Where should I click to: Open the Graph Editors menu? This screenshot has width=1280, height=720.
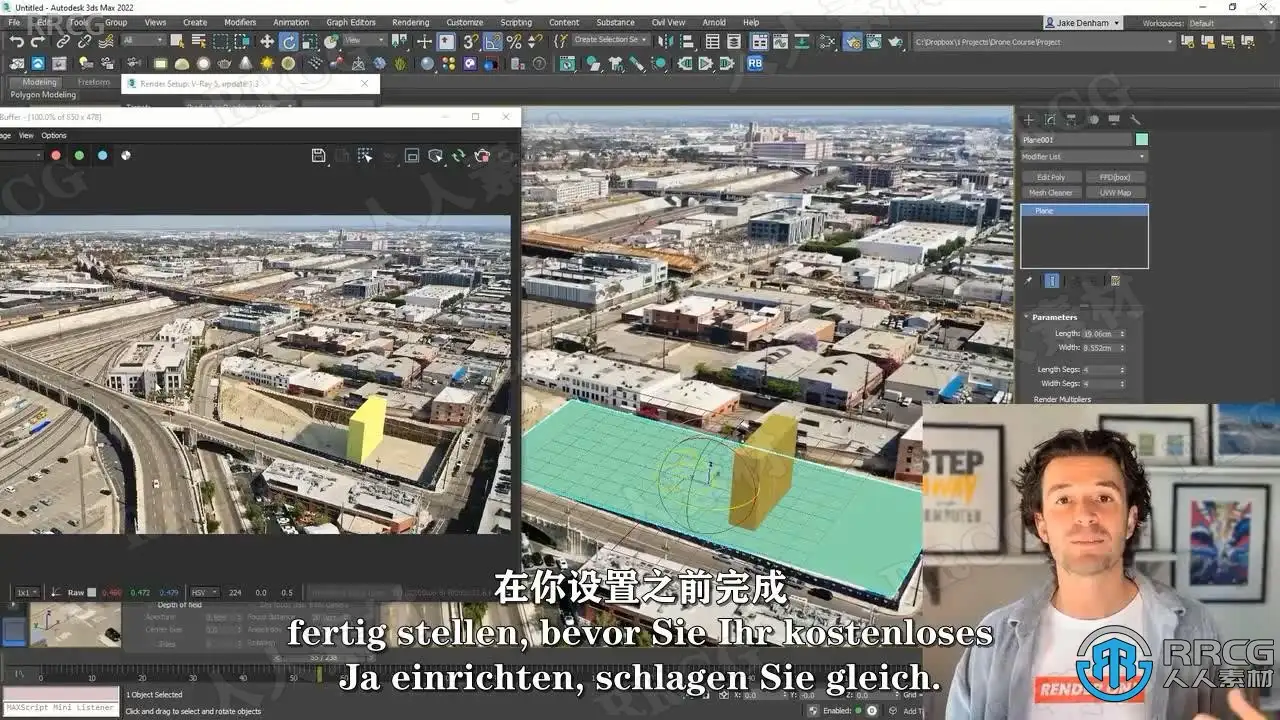point(351,22)
